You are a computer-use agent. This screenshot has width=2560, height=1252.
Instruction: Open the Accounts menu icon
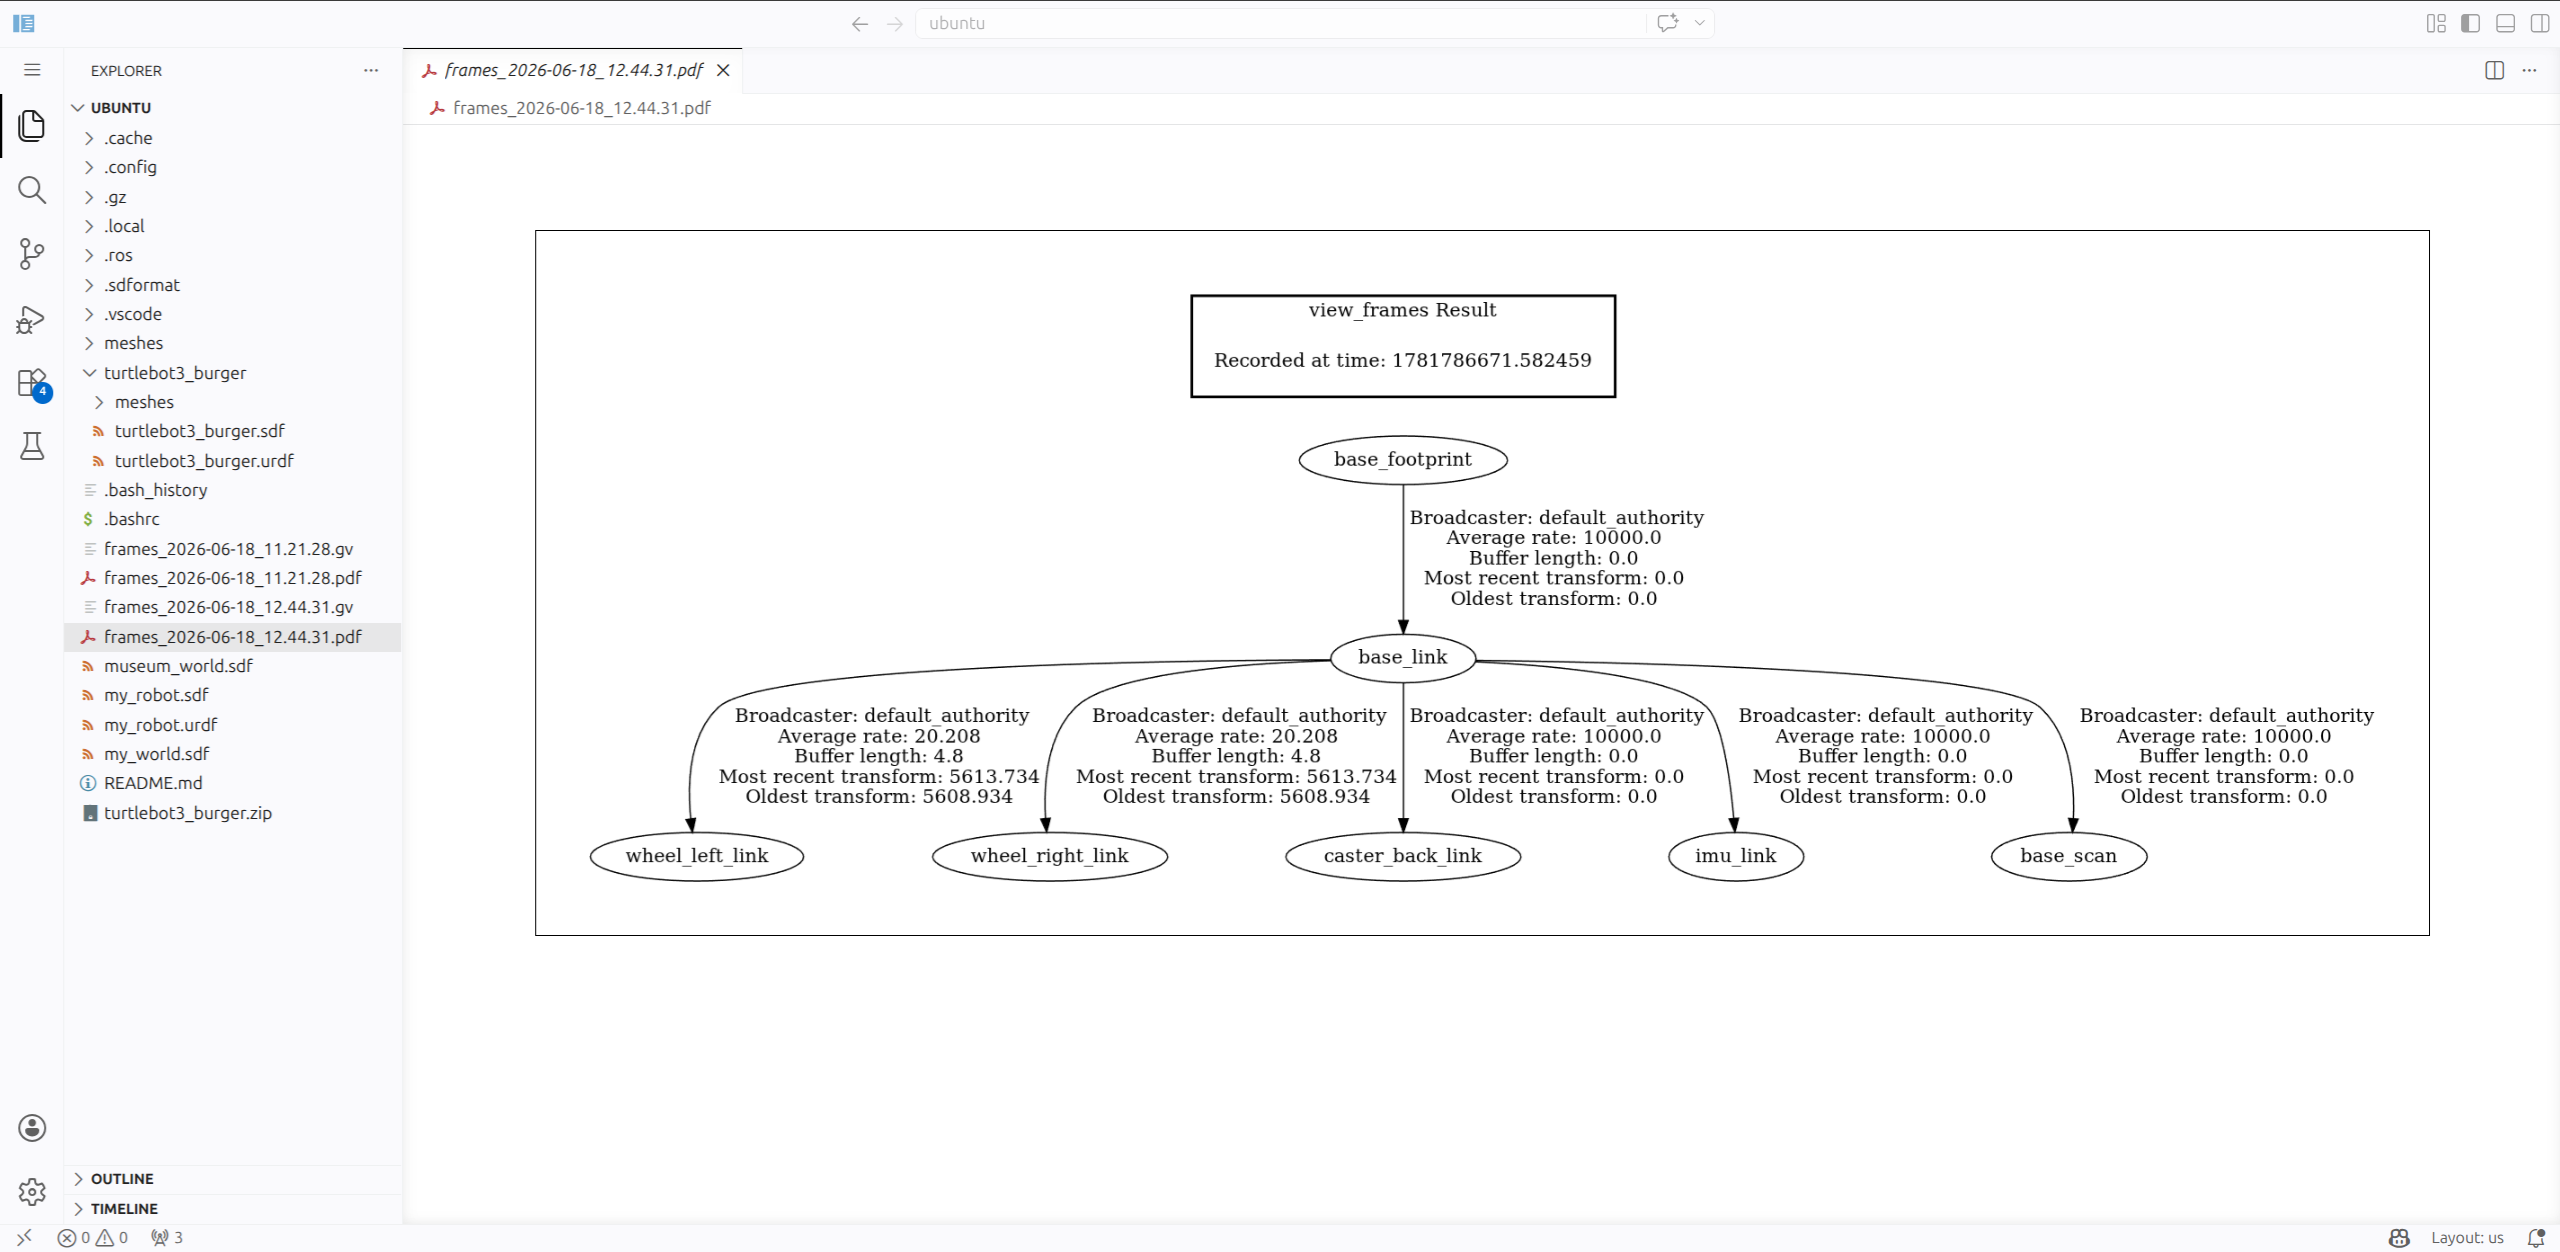32,1128
